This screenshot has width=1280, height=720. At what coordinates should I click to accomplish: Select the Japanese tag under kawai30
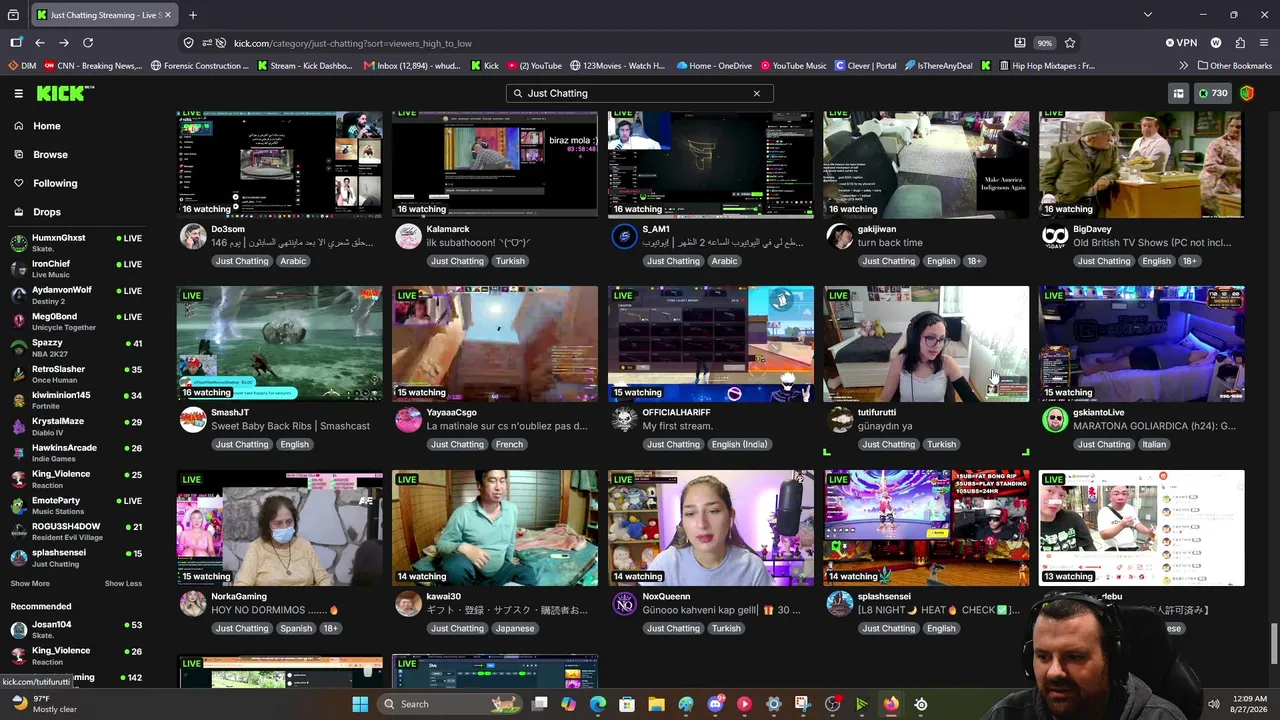(515, 629)
